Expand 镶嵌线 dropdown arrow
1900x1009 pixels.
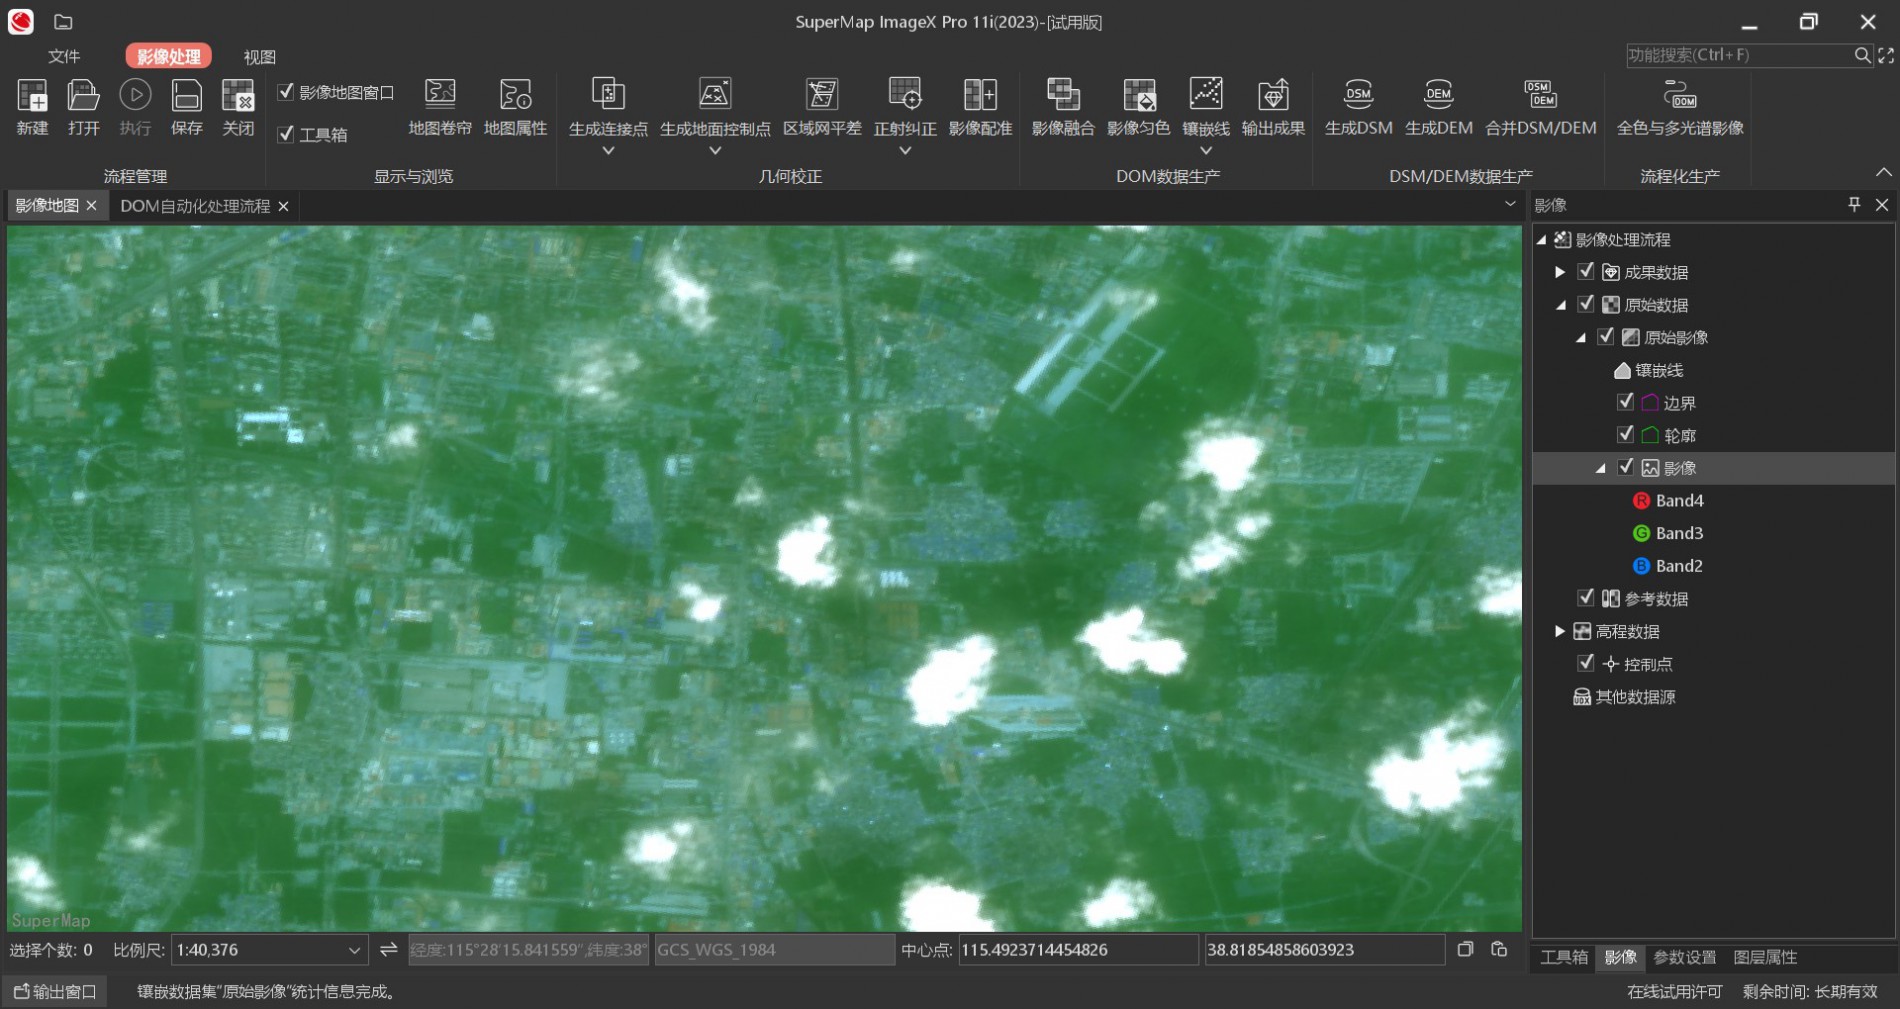[1205, 151]
